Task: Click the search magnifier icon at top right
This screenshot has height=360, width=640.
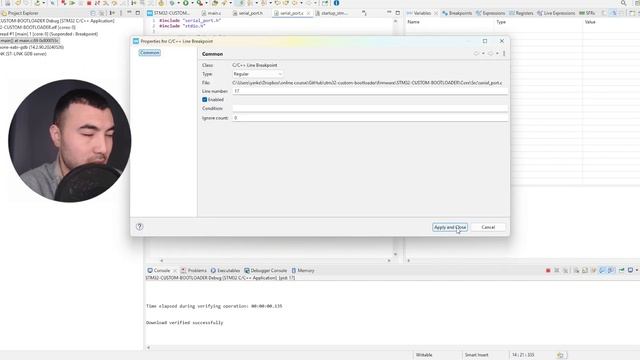Action: [623, 3]
